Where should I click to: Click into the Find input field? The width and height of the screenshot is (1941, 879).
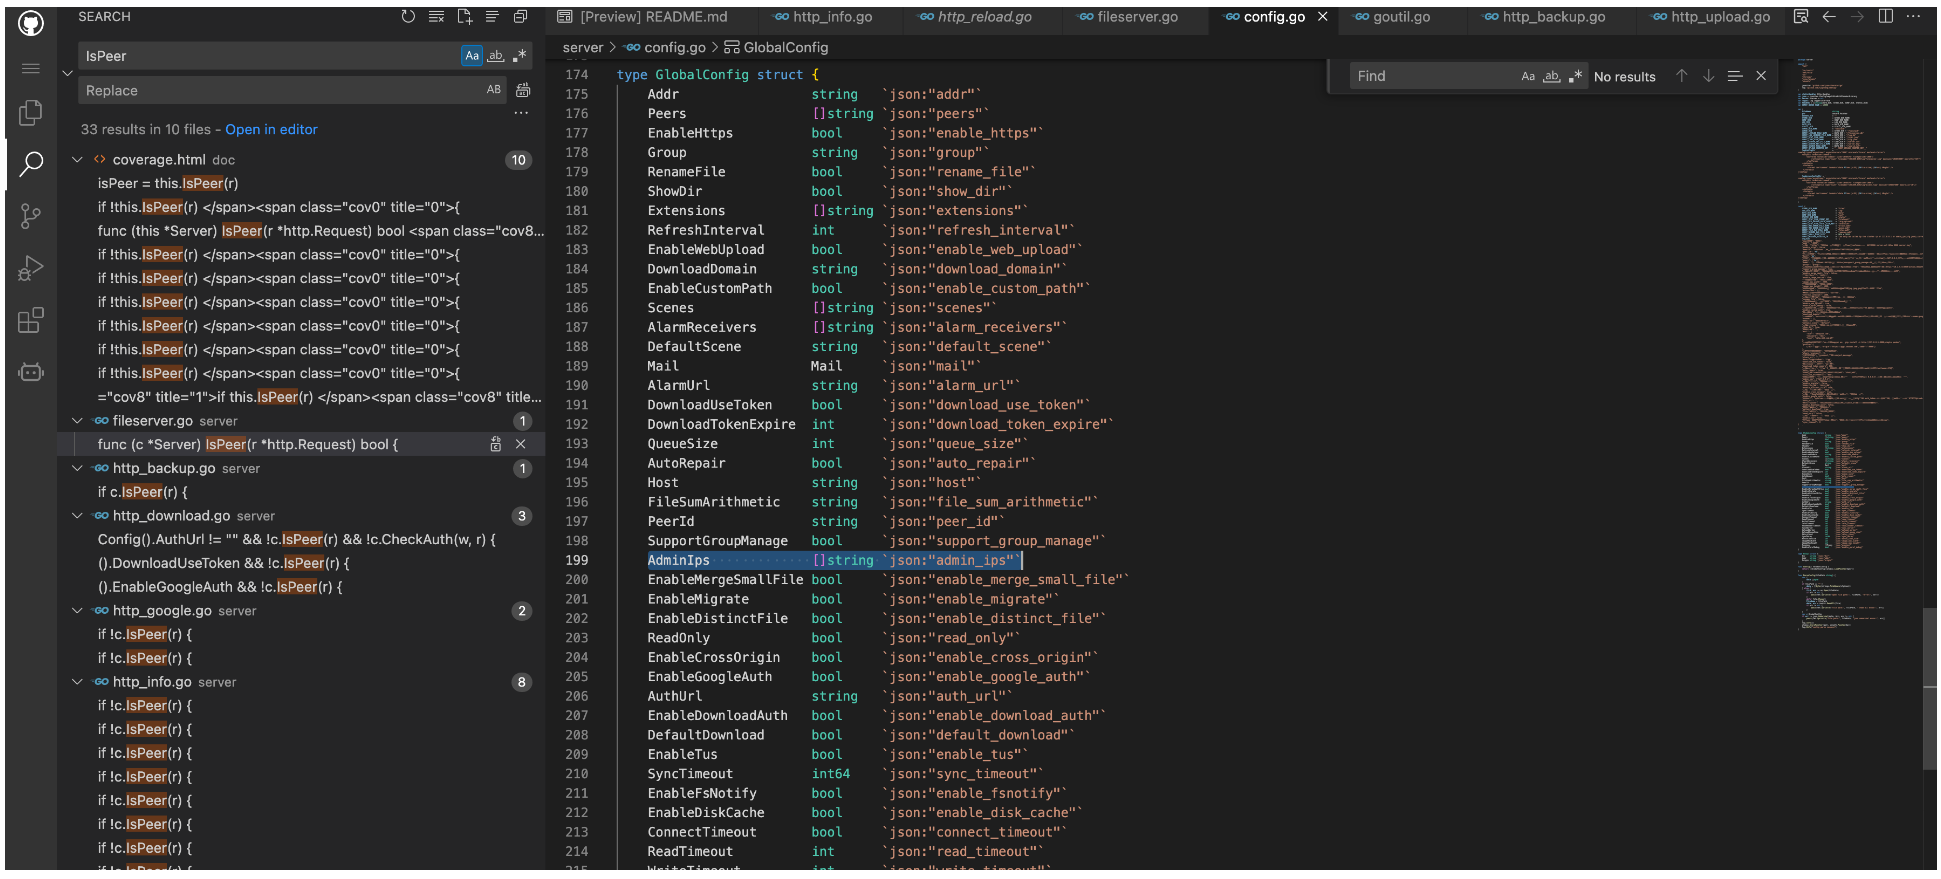[1430, 76]
